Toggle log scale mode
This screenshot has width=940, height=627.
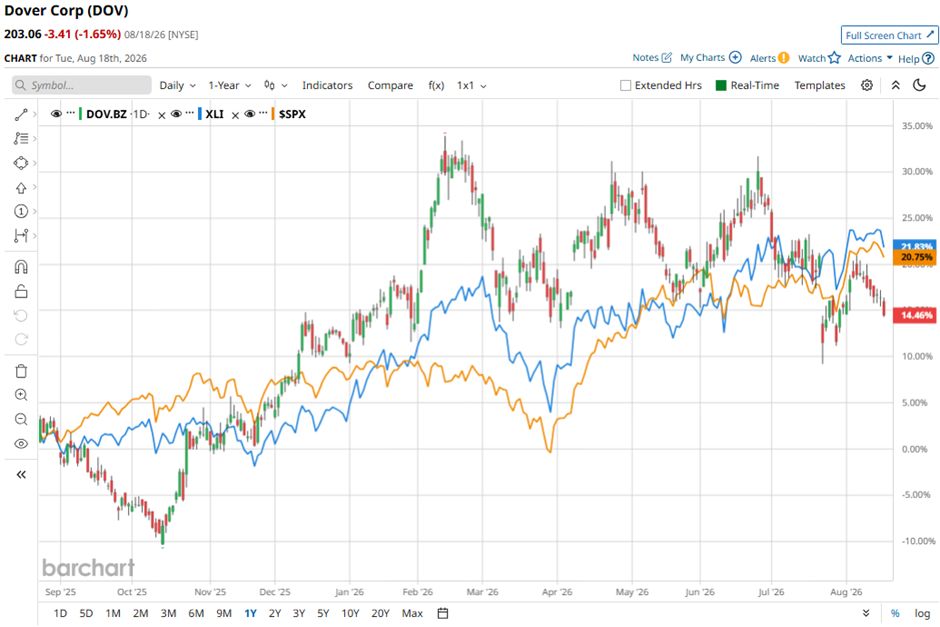point(922,613)
